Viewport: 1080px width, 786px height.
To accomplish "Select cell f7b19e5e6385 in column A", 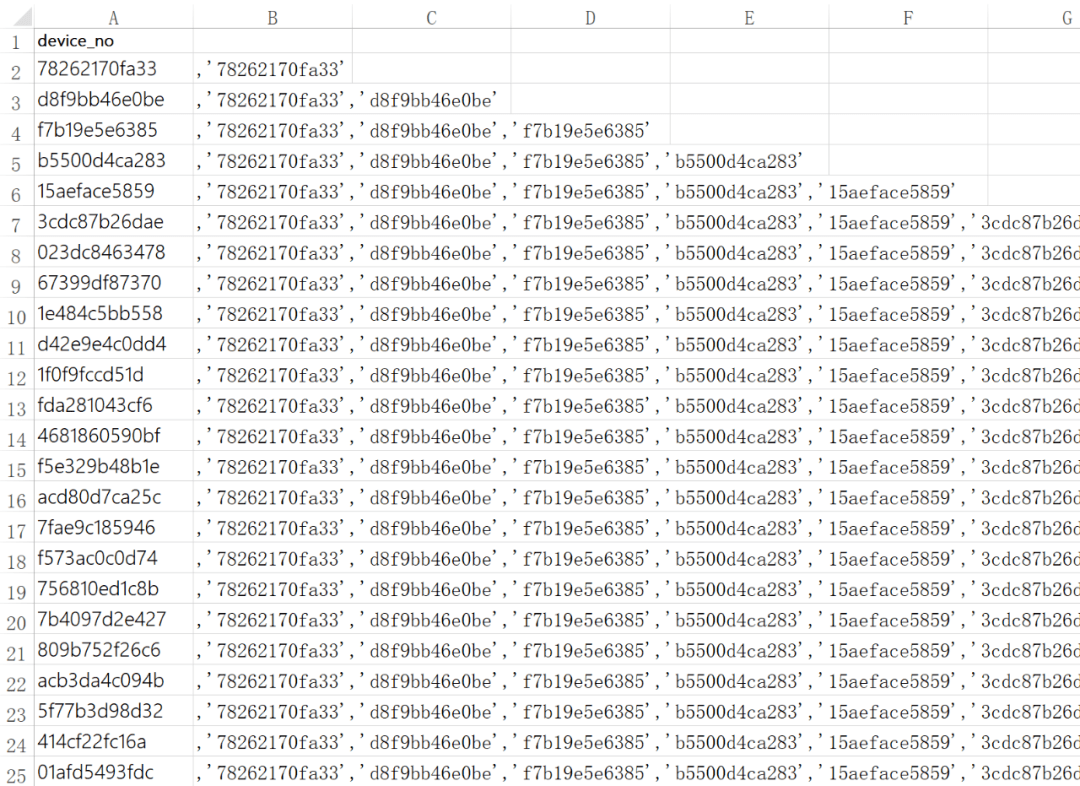I will pos(114,130).
